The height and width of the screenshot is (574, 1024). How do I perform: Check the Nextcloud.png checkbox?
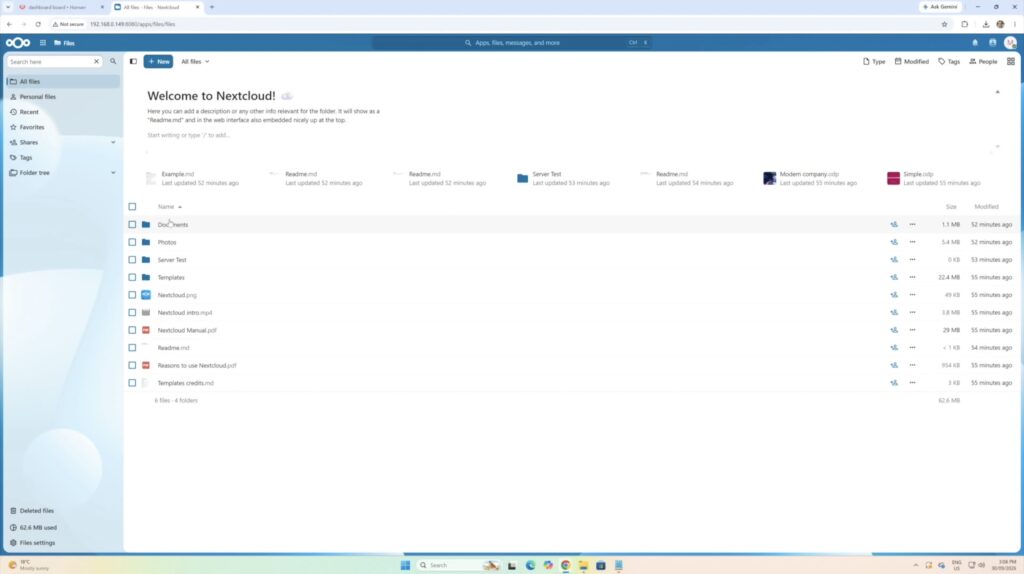pos(133,295)
